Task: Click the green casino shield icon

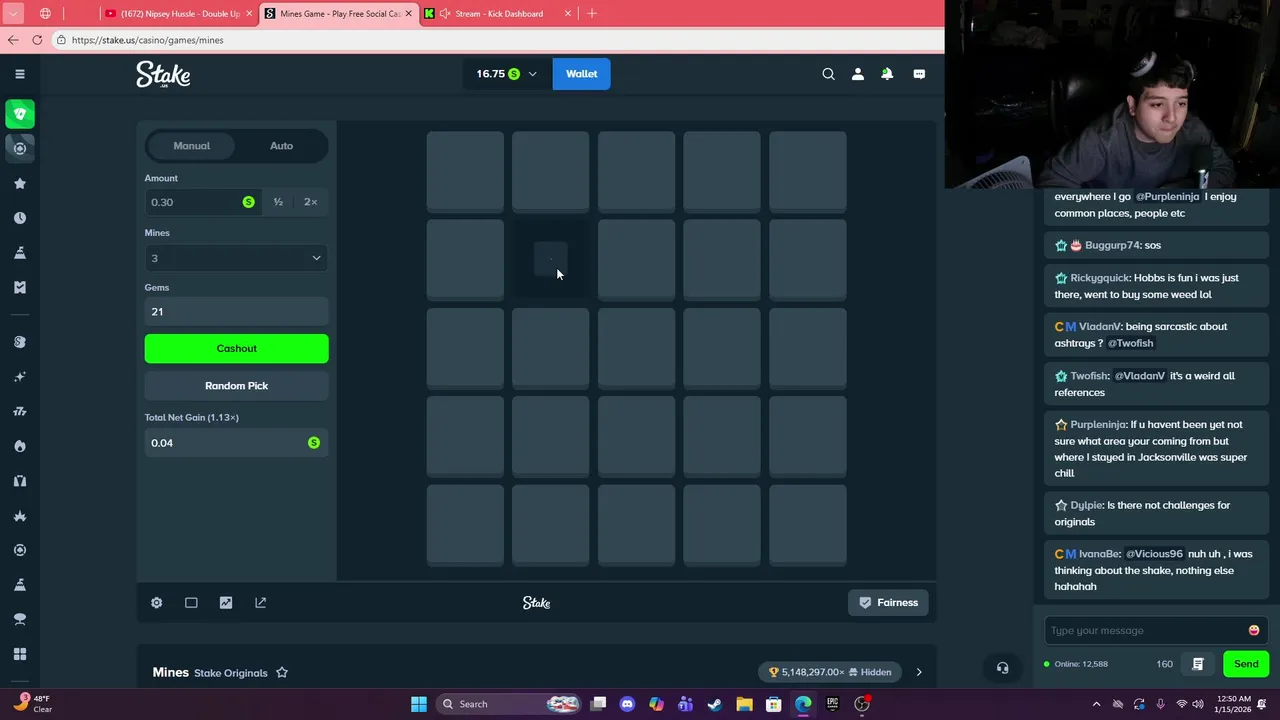Action: [20, 114]
